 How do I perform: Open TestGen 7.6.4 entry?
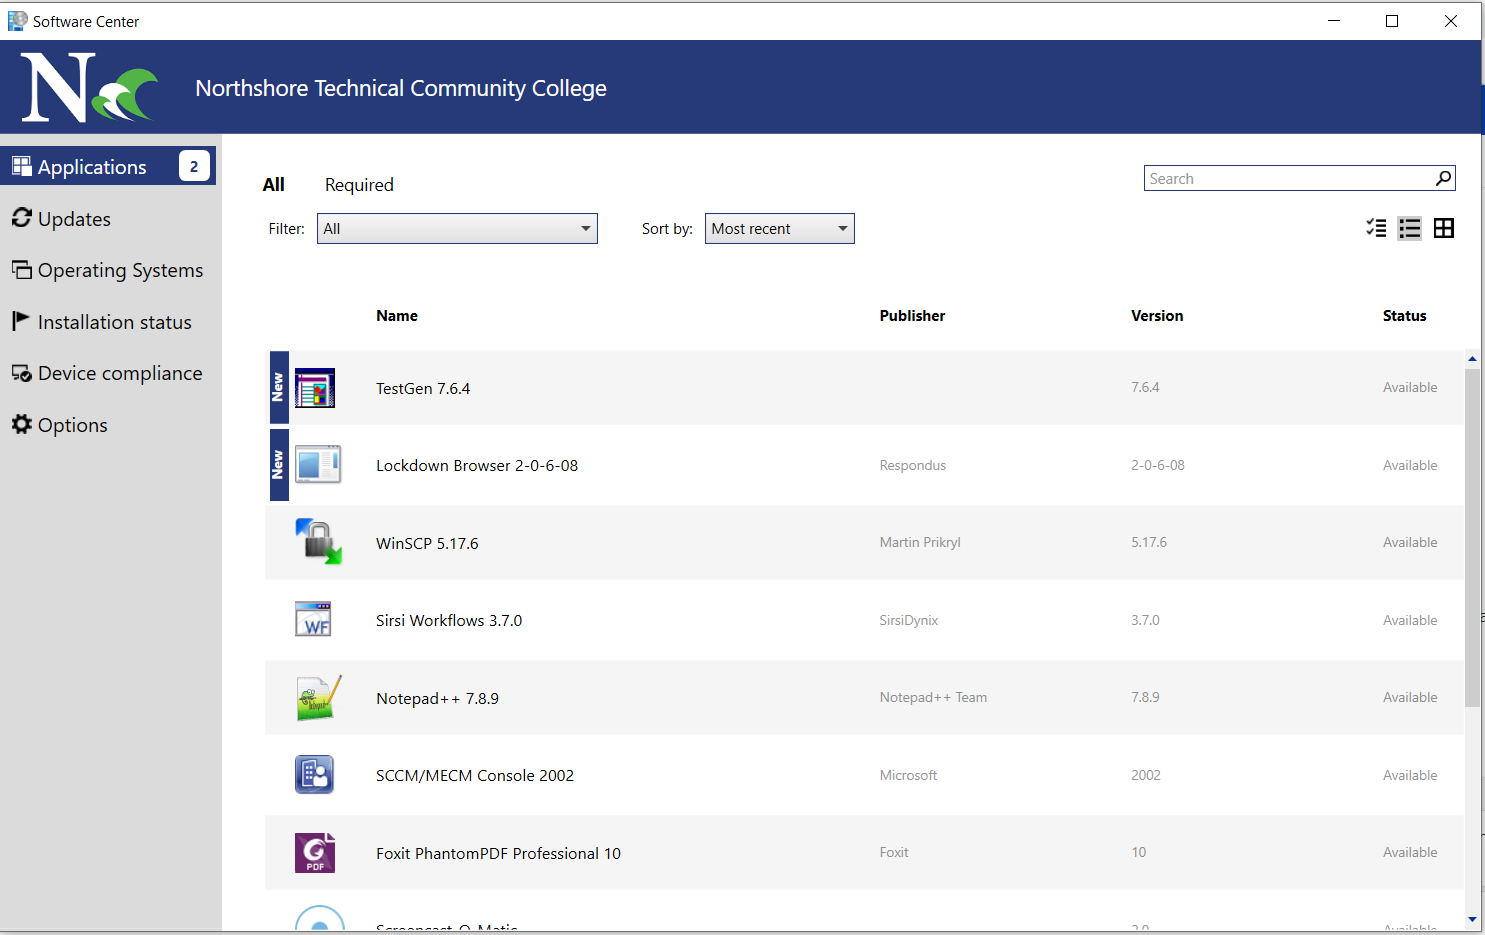(865, 388)
